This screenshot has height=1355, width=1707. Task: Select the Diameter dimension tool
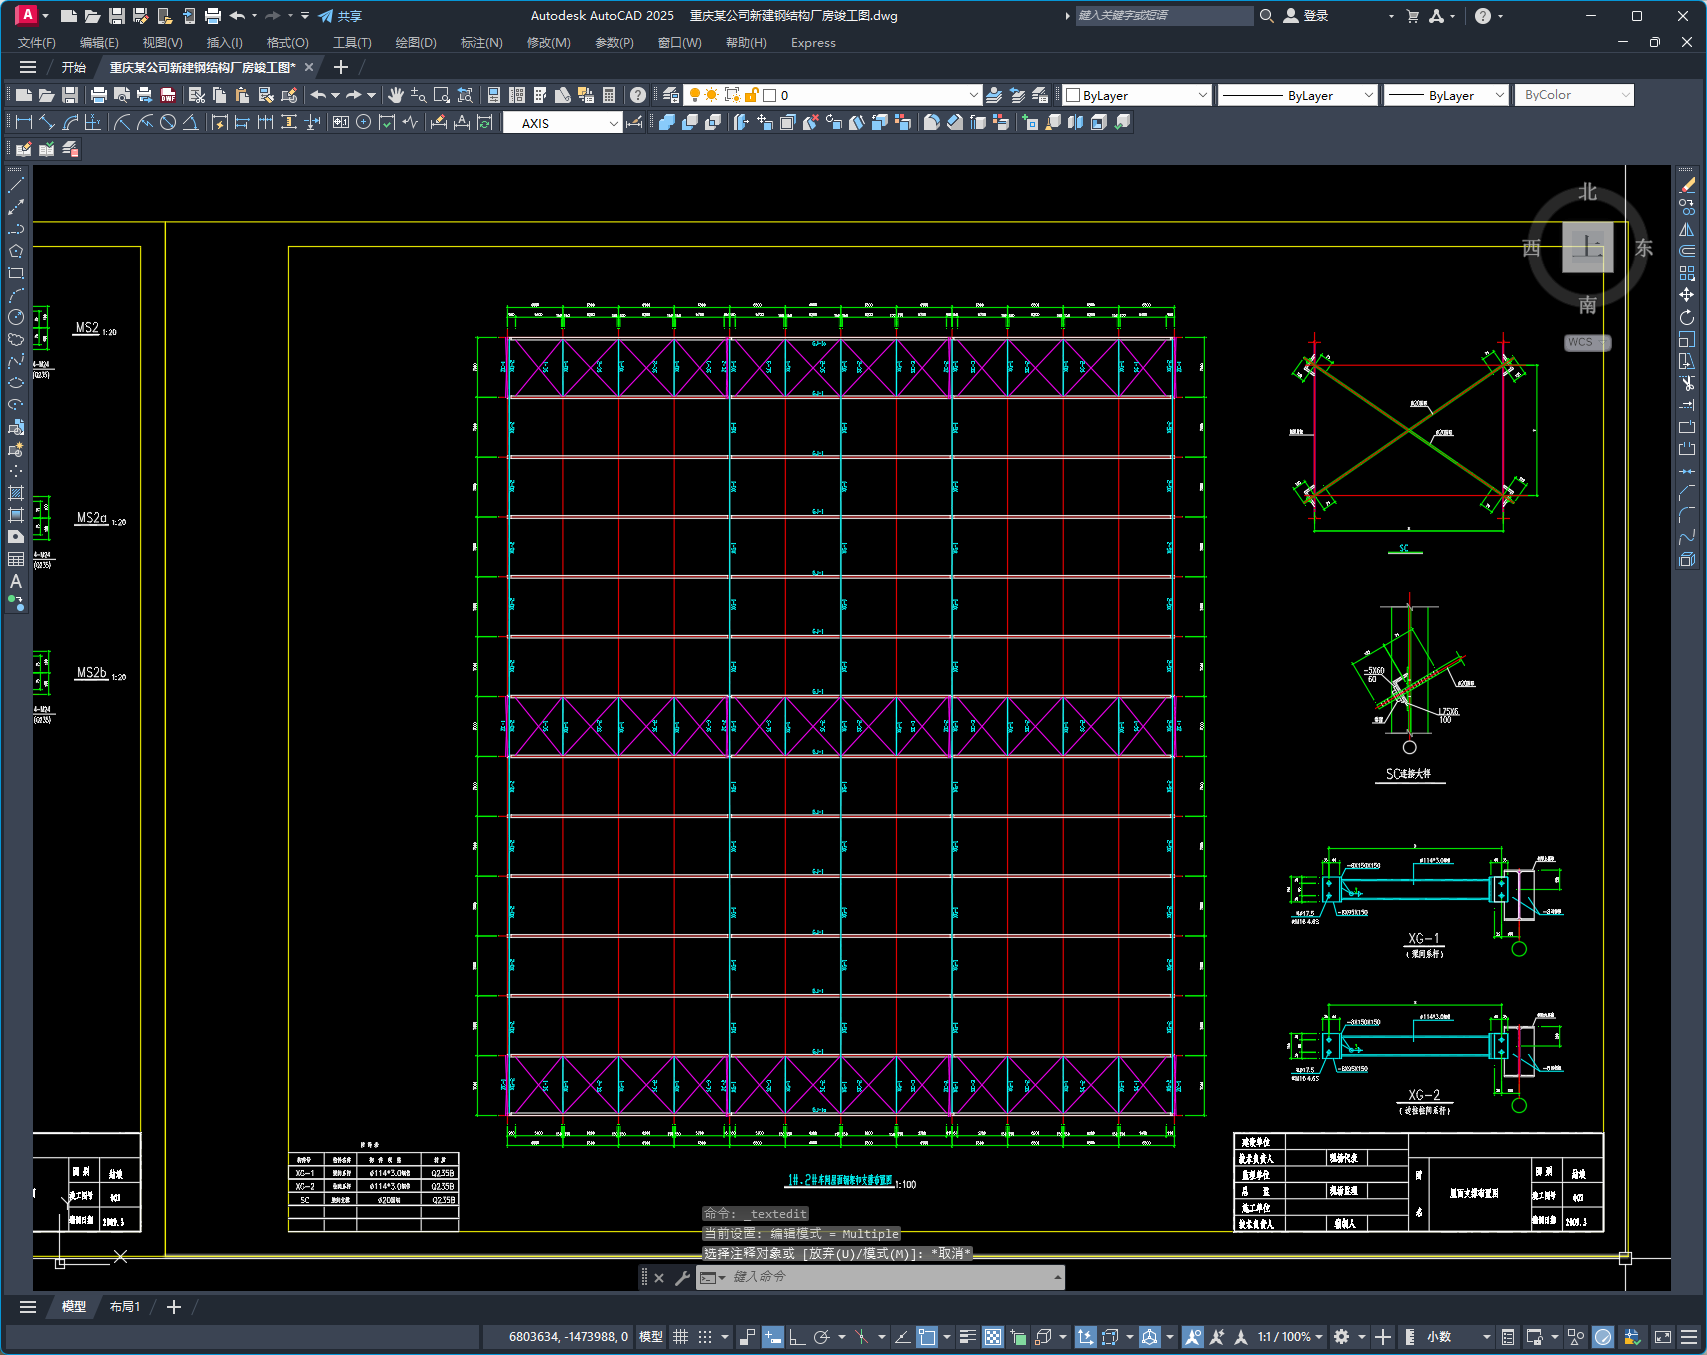[168, 122]
